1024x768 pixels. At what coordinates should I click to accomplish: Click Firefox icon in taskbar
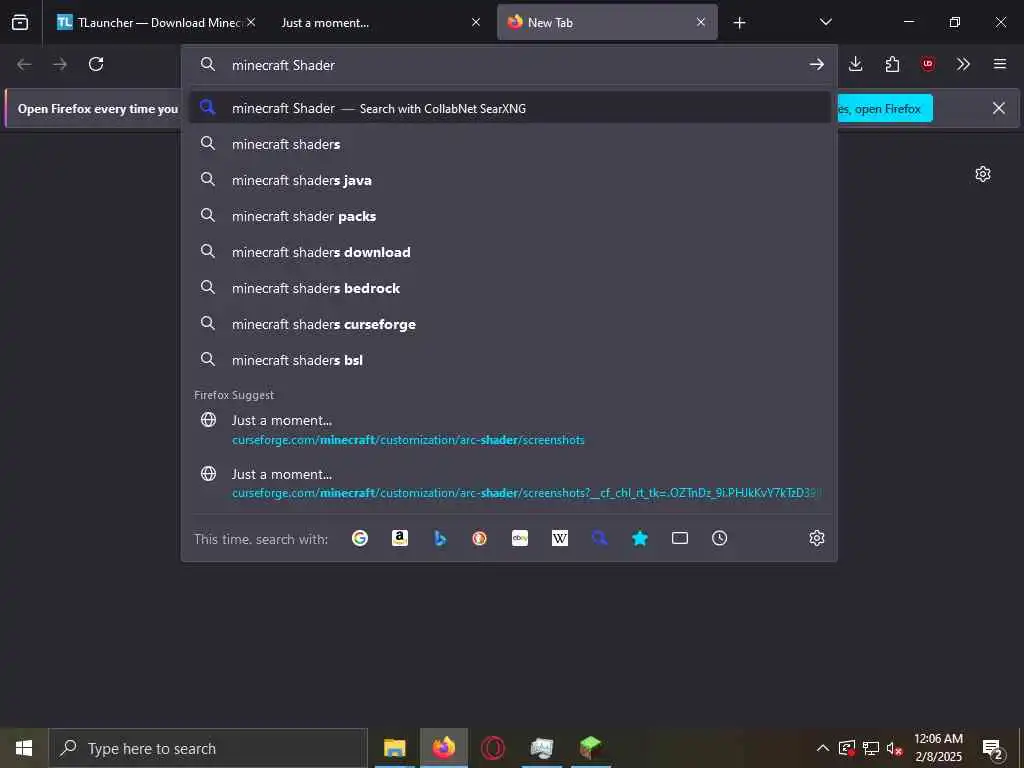tap(443, 748)
